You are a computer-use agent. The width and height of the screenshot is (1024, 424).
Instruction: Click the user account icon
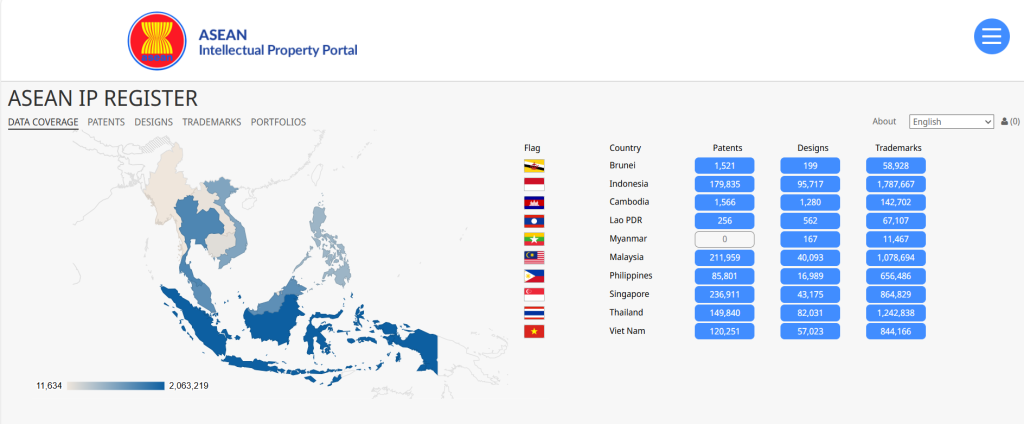[x=1004, y=122]
